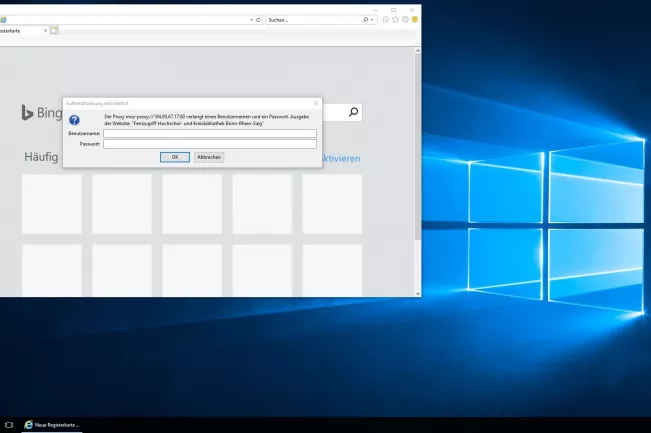Viewport: 651px width, 433px height.
Task: Click the magnifier in Suchen box
Action: tap(365, 19)
